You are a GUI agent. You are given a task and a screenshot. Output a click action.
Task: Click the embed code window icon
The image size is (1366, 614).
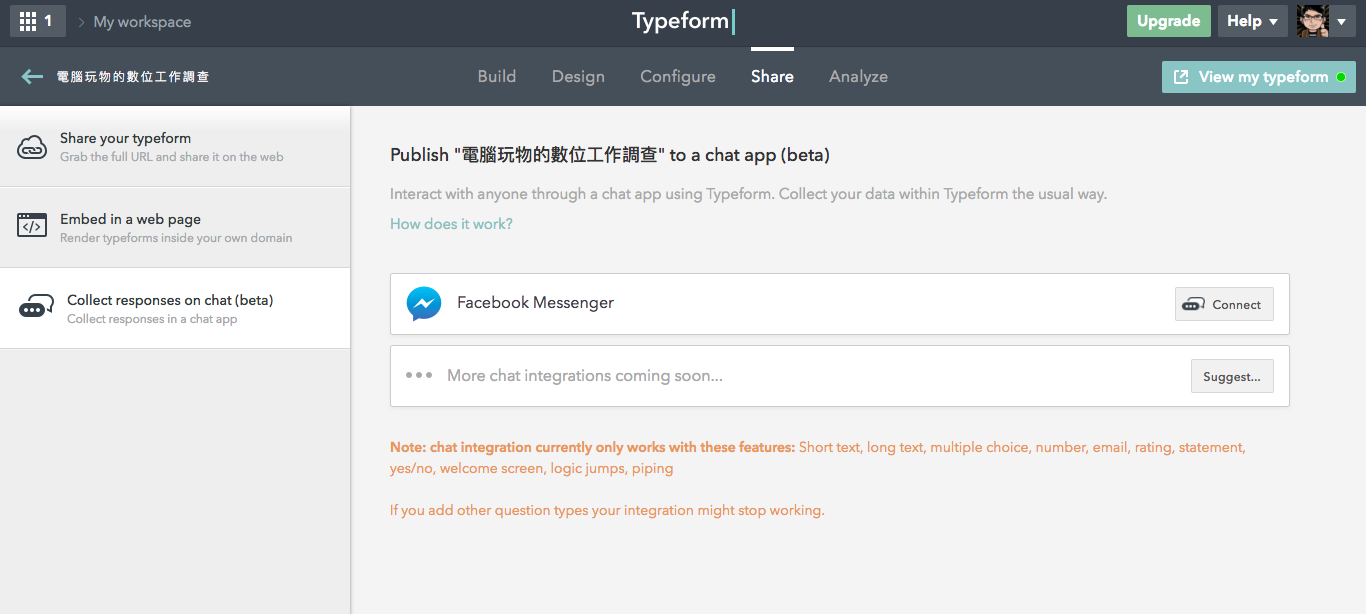tap(32, 226)
